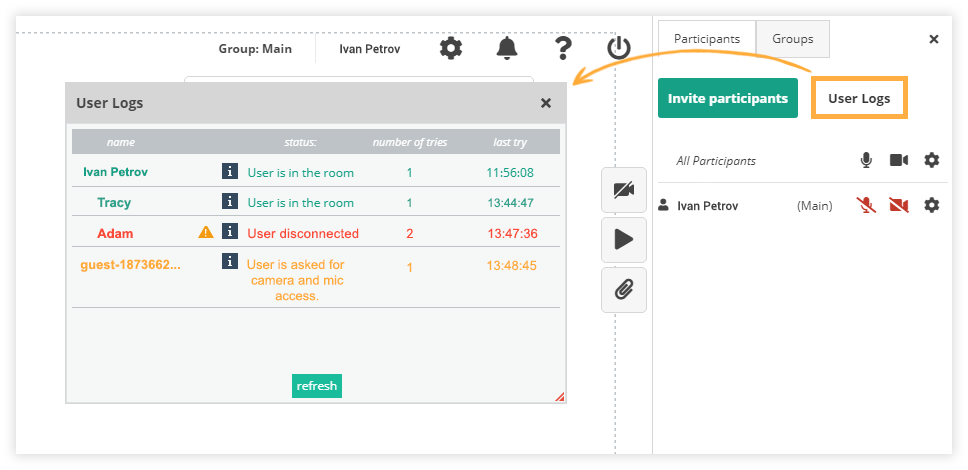Click 'User is asked for camera' status
968x470 pixels.
(x=296, y=280)
